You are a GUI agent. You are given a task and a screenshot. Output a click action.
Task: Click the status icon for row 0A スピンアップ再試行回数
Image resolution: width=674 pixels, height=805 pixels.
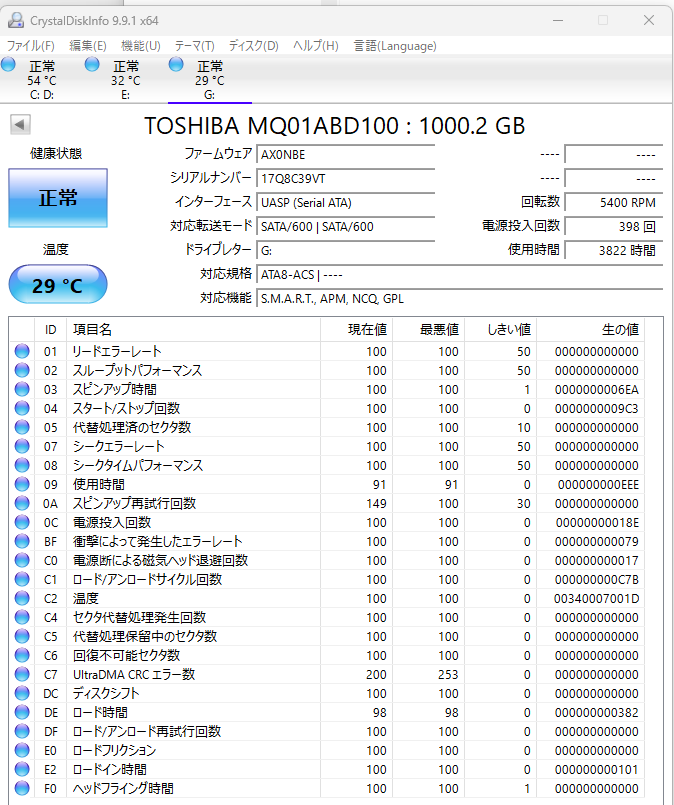coord(22,503)
